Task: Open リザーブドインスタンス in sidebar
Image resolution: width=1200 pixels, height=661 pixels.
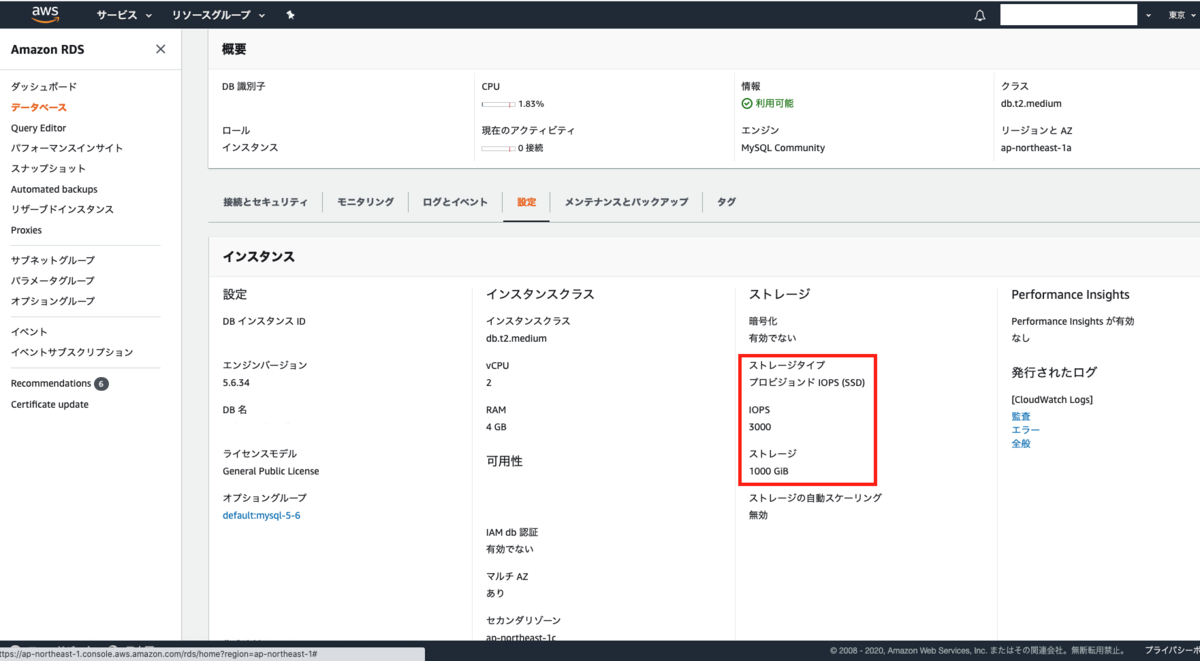Action: 62,209
